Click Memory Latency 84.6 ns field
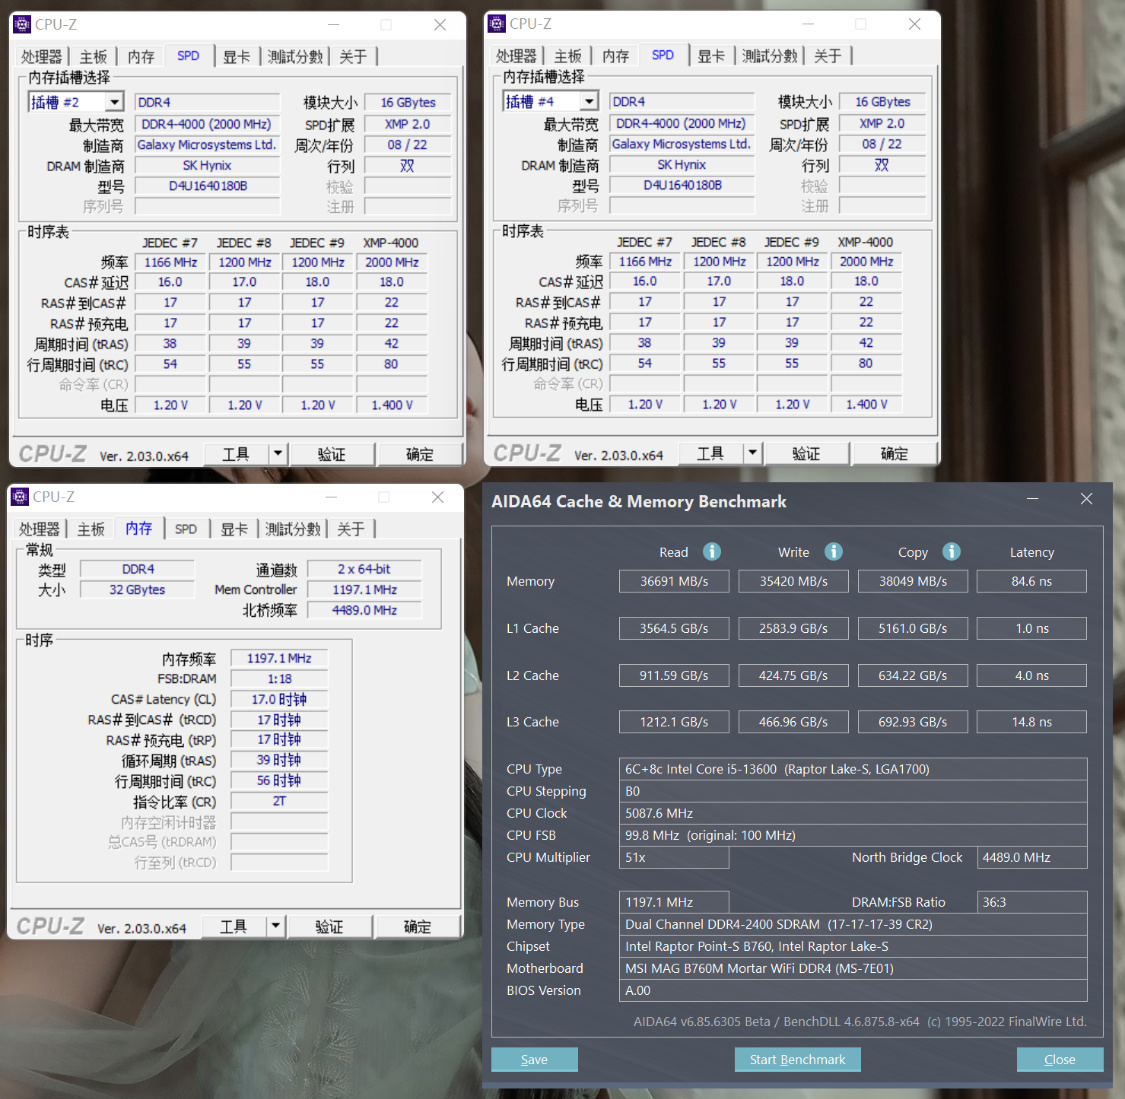 click(1032, 581)
